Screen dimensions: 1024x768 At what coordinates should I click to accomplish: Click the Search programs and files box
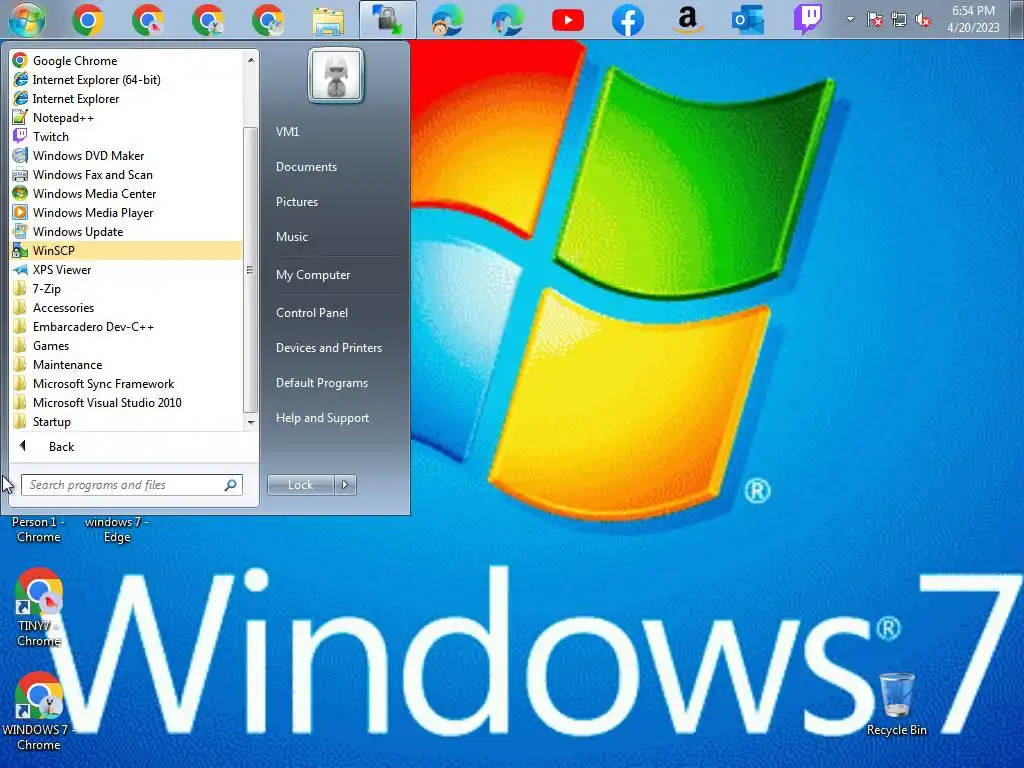tap(132, 485)
